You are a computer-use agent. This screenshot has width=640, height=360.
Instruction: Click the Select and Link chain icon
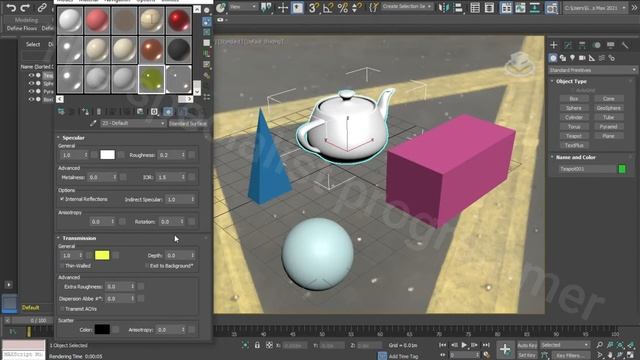point(42,7)
